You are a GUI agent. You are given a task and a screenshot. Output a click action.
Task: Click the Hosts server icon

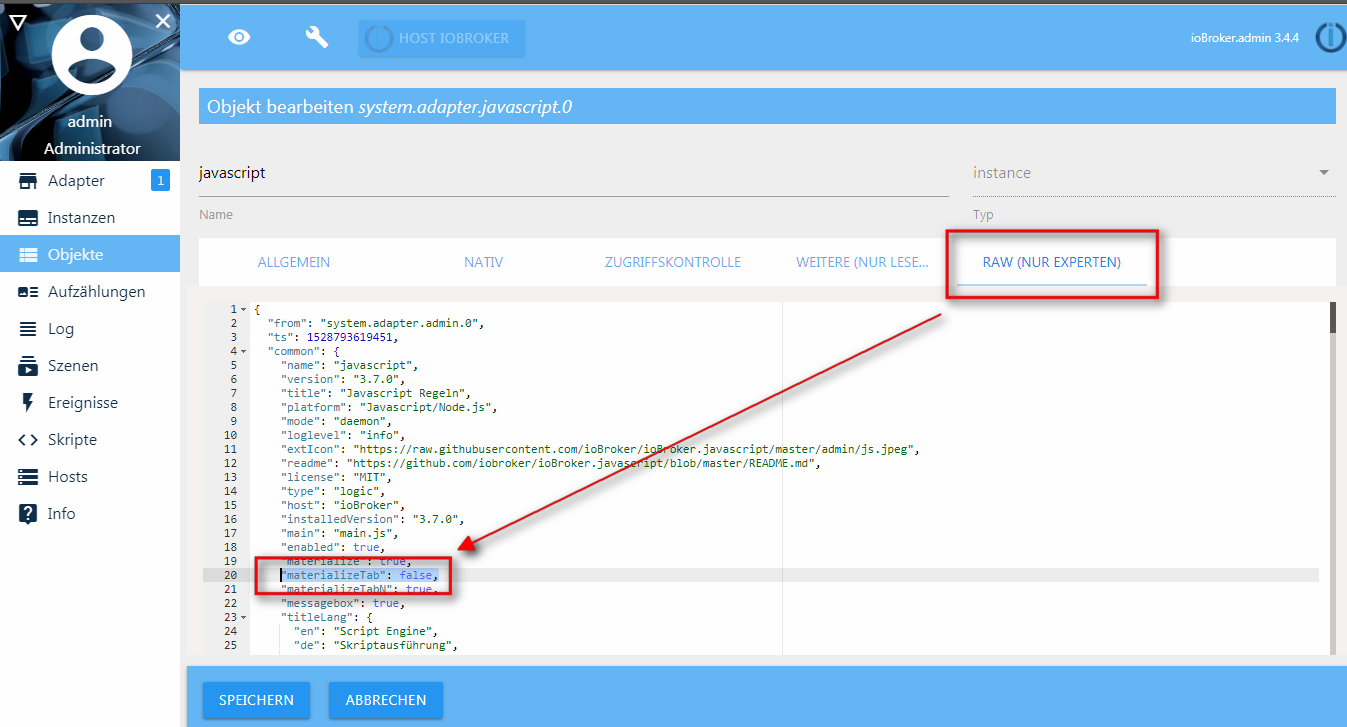(28, 477)
